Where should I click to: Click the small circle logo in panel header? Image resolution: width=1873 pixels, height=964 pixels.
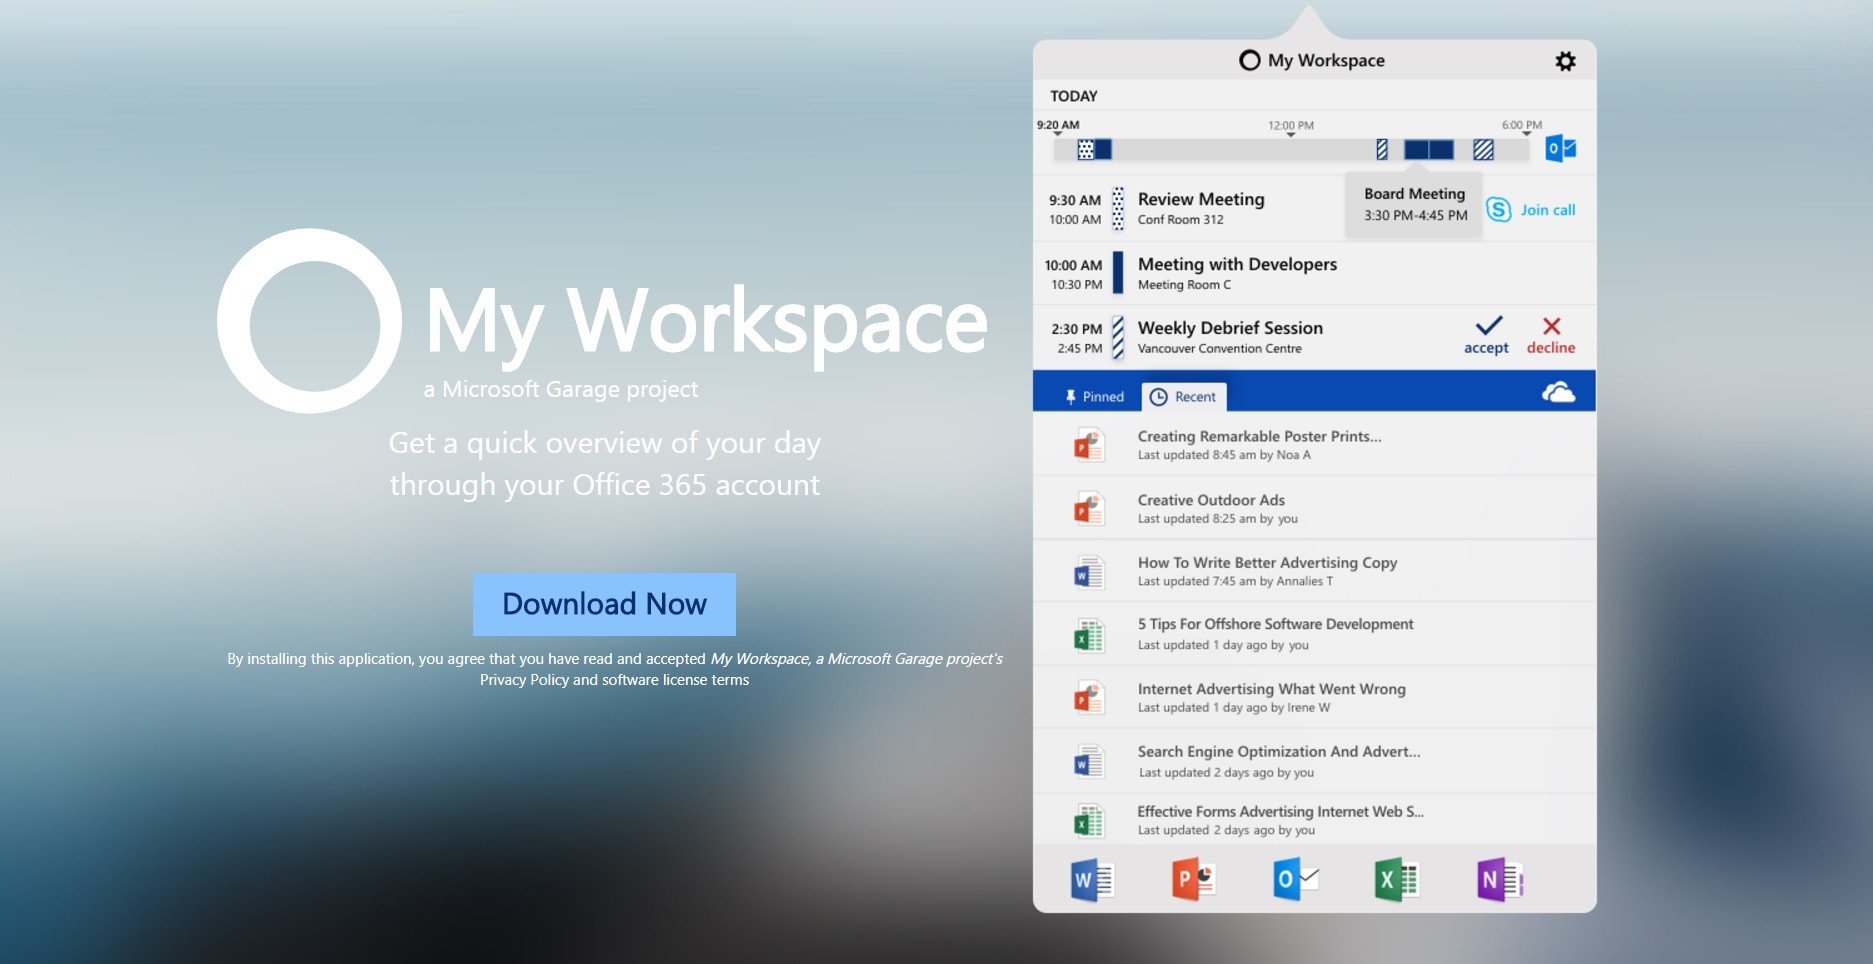coord(1249,60)
